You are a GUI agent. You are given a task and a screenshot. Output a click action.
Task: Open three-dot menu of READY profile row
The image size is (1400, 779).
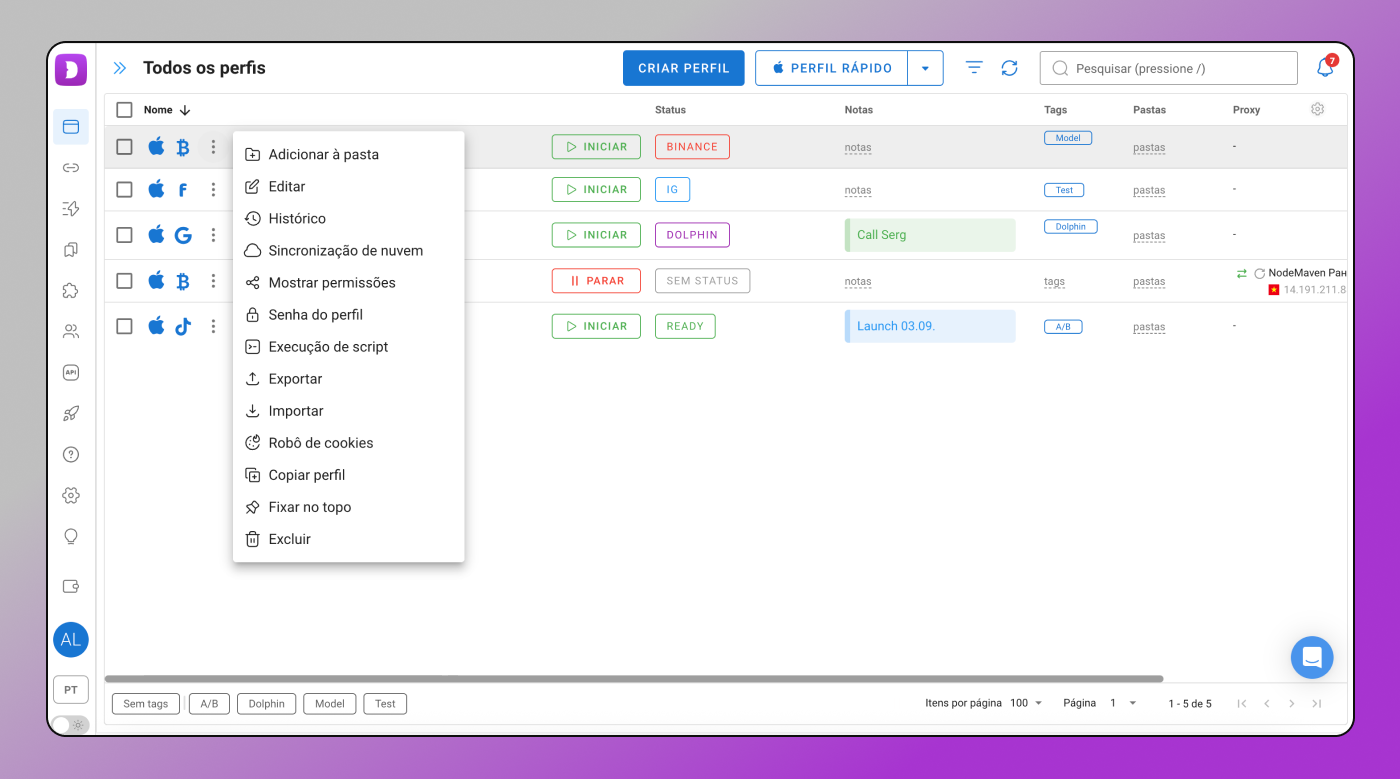coord(213,326)
